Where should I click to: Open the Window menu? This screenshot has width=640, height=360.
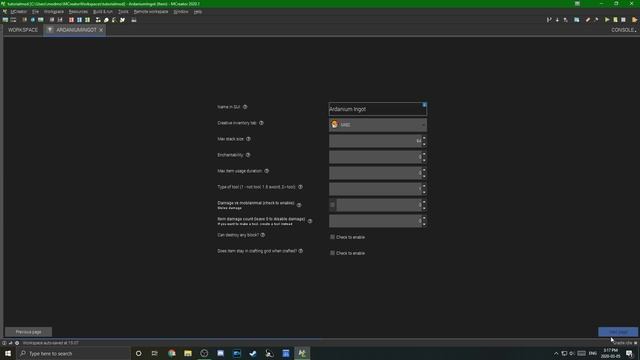tap(181, 12)
